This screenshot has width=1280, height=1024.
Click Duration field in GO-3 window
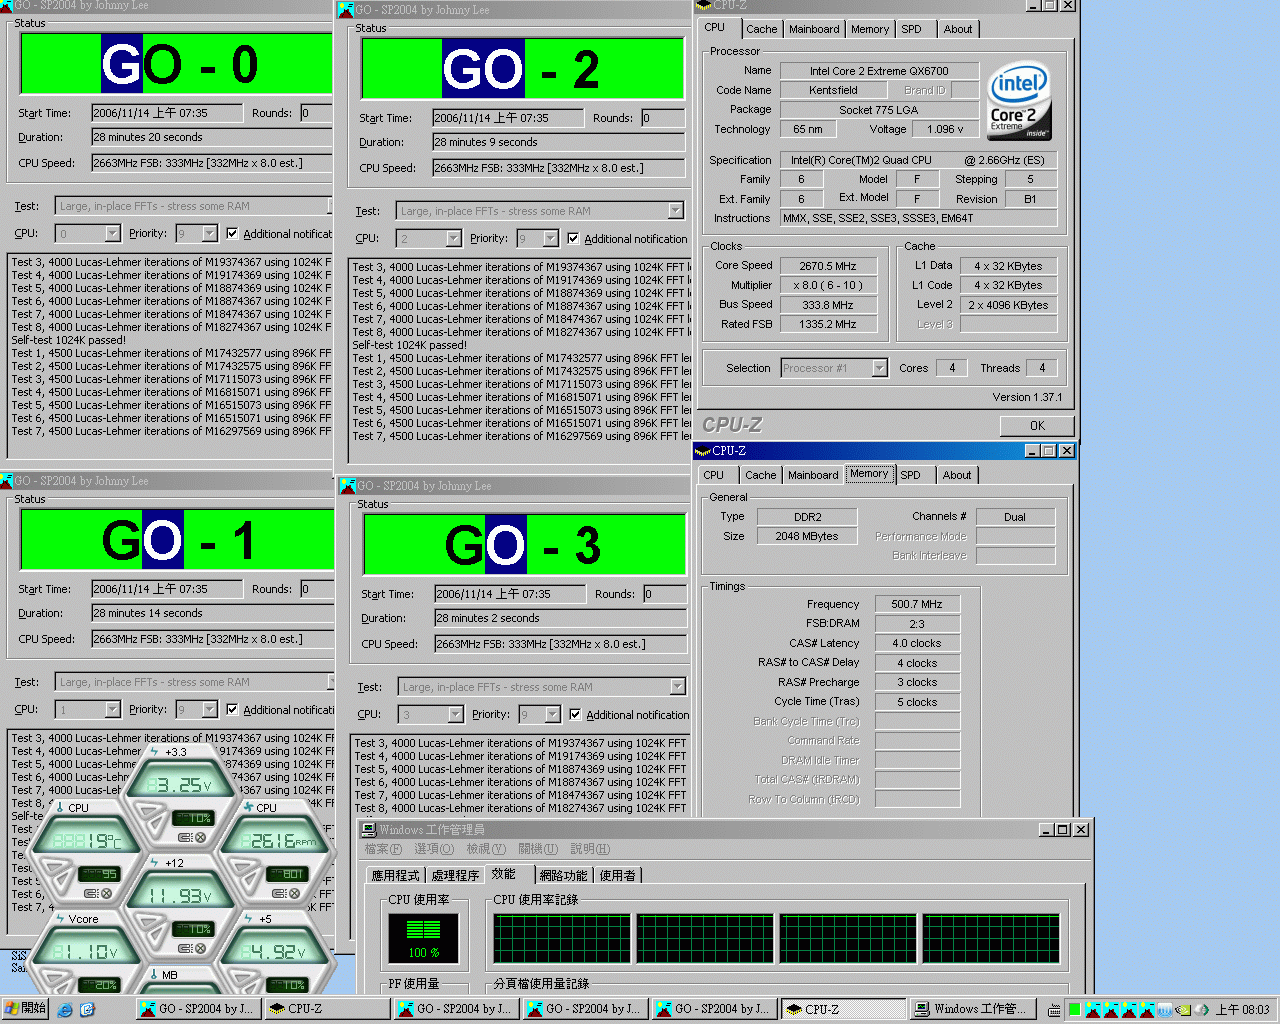click(560, 618)
